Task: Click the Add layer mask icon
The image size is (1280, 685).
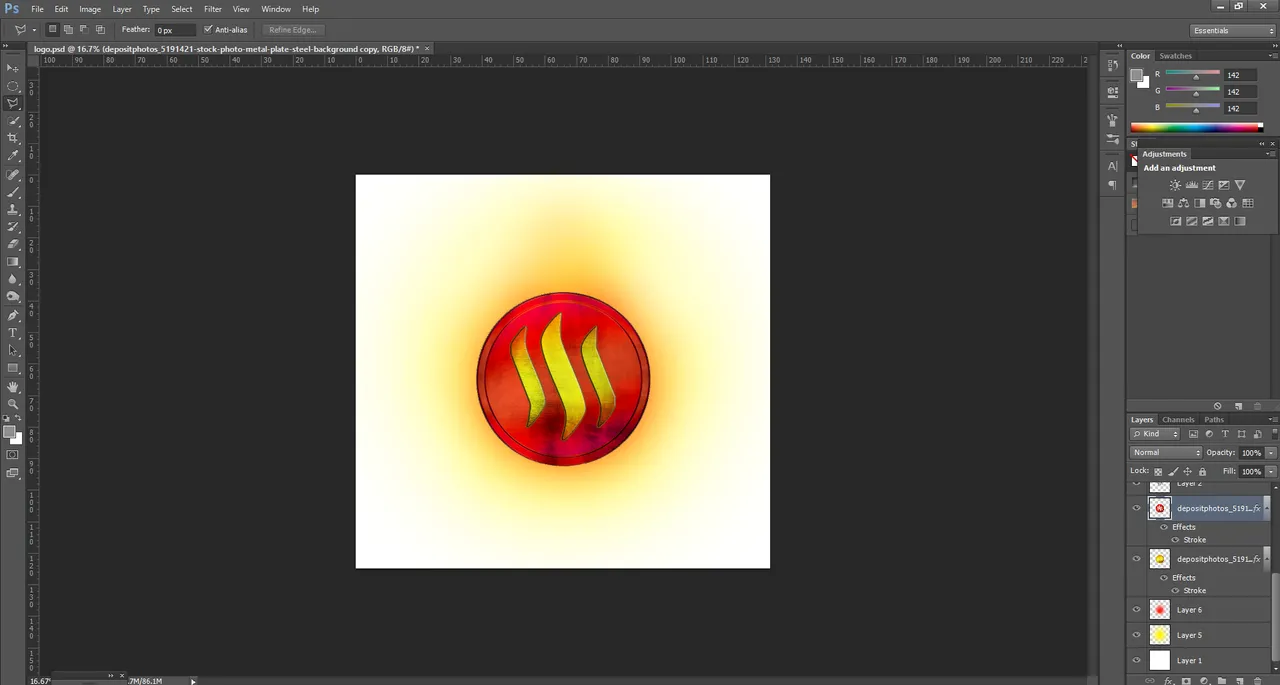Action: click(x=1186, y=681)
